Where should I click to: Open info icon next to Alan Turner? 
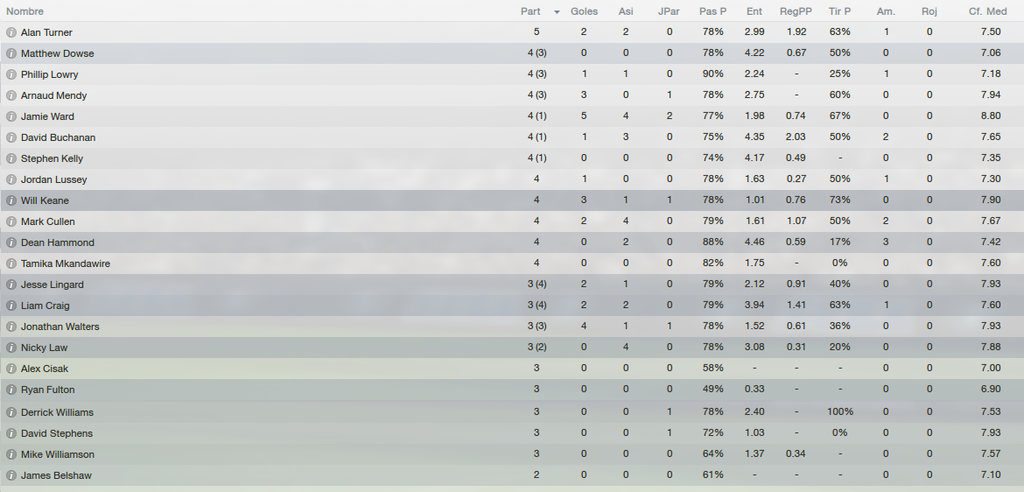(11, 32)
